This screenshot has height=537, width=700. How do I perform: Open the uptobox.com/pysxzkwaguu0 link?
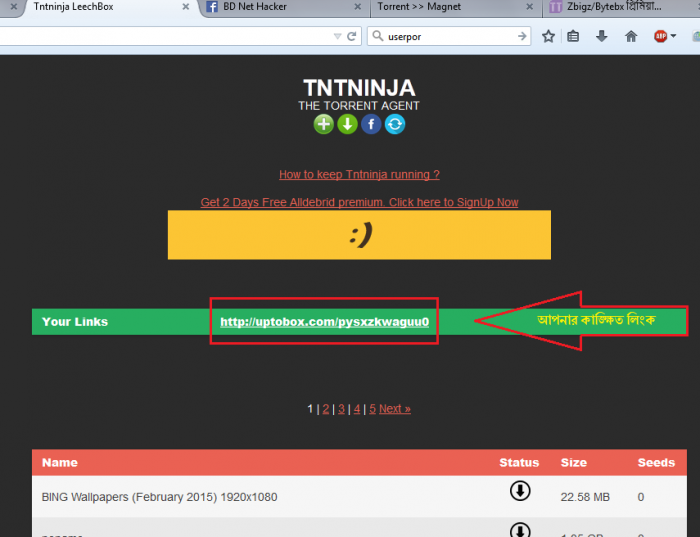[x=325, y=322]
